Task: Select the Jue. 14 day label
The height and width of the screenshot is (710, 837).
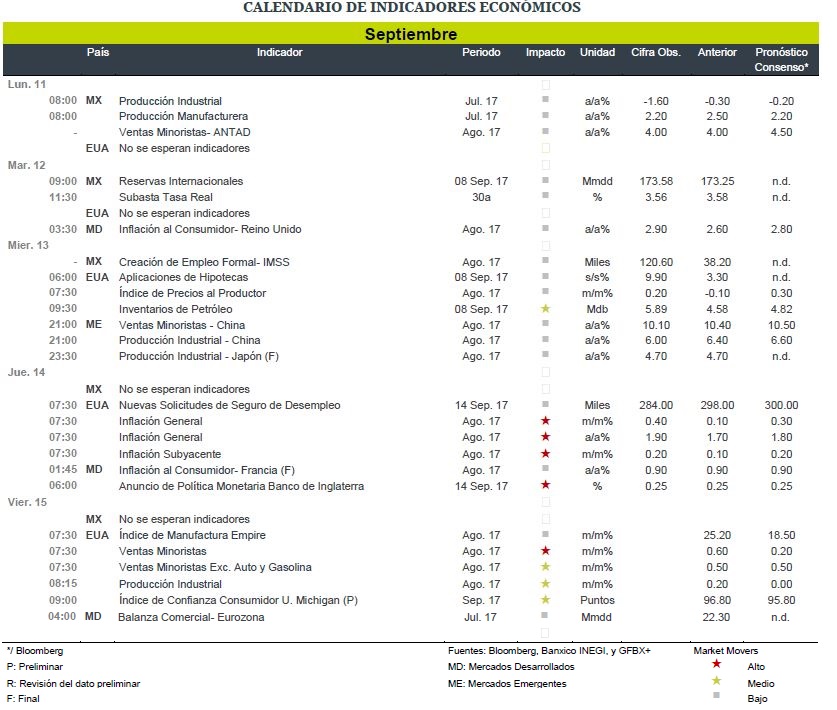Action: [x=26, y=373]
